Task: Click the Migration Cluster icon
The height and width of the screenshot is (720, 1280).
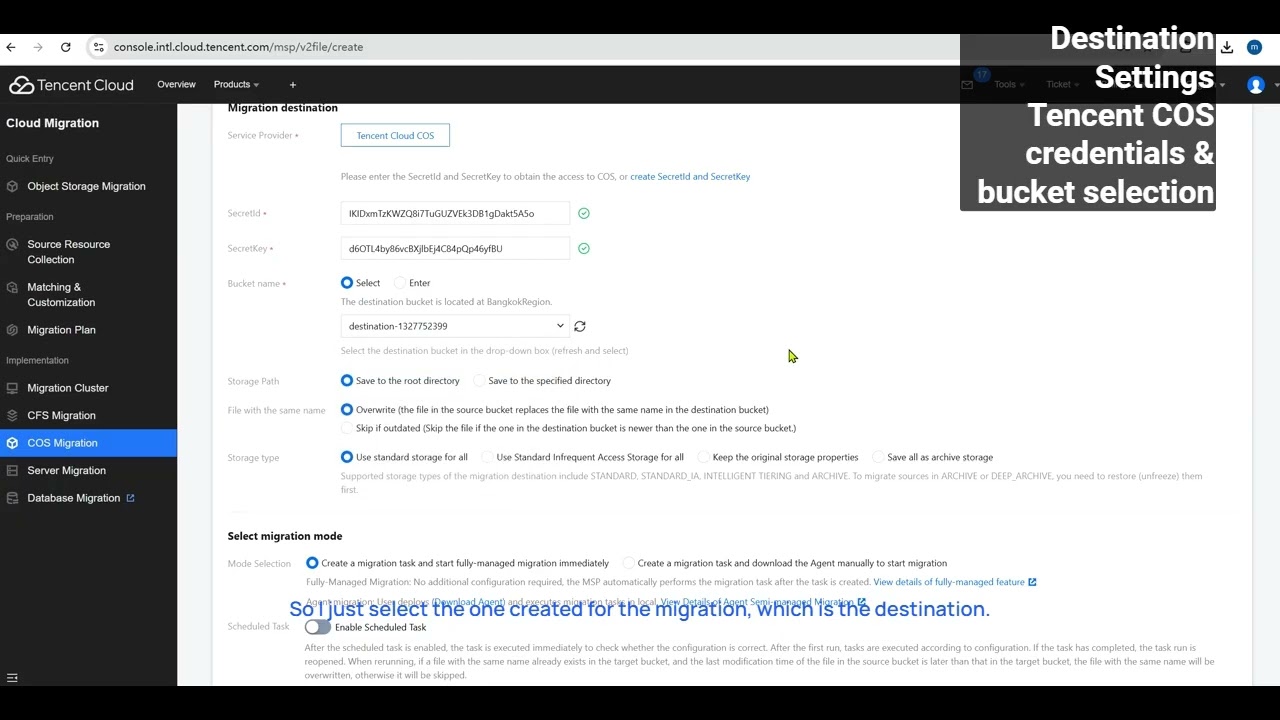Action: [12, 388]
